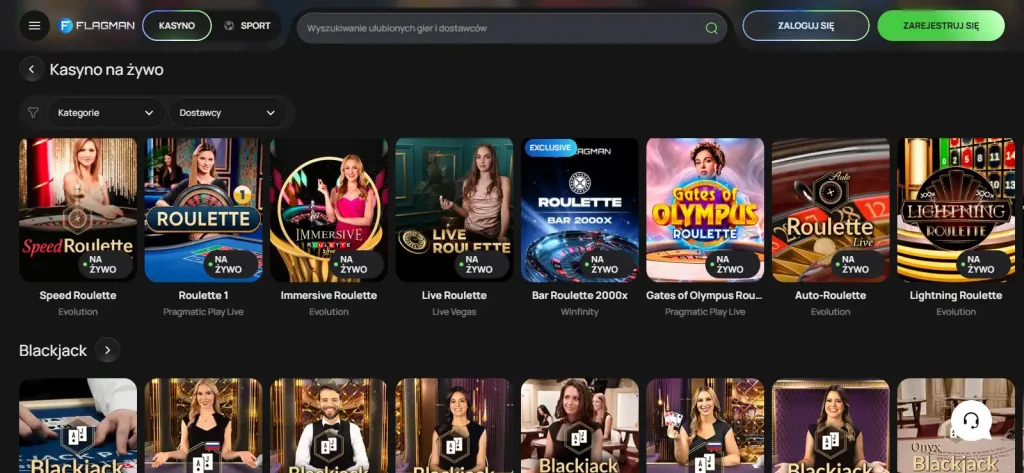
Task: Open the Blackjack thumbnail with male dealer
Action: (x=328, y=425)
